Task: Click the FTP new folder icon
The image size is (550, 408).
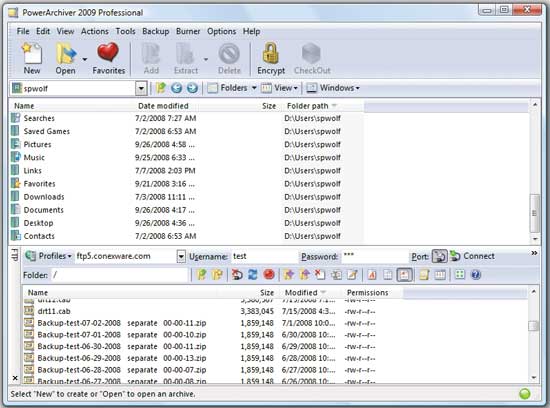Action: coord(217,275)
